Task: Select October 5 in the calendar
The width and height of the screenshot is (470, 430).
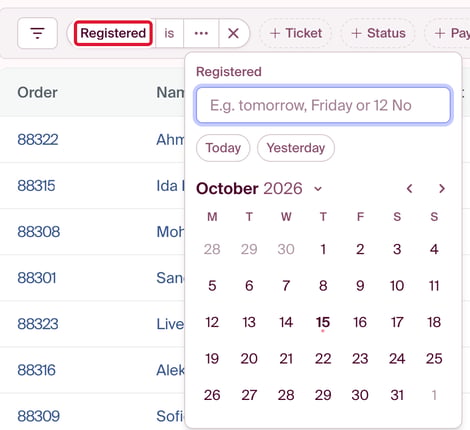Action: click(x=212, y=286)
